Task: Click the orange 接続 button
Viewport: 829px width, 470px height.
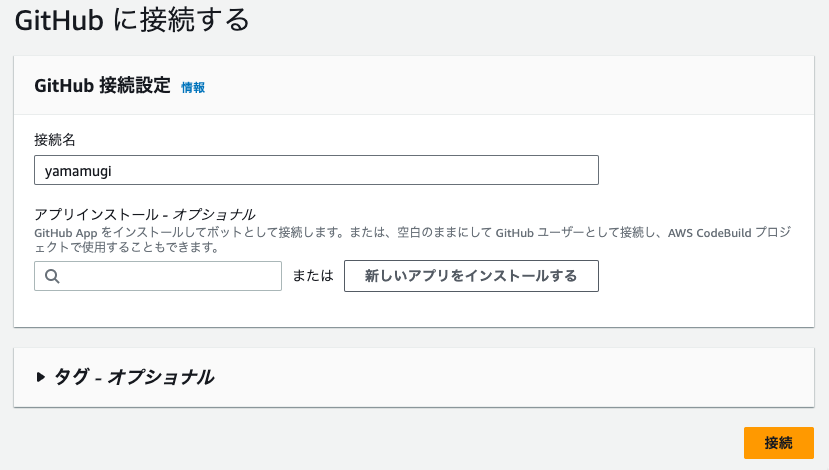Action: click(778, 443)
